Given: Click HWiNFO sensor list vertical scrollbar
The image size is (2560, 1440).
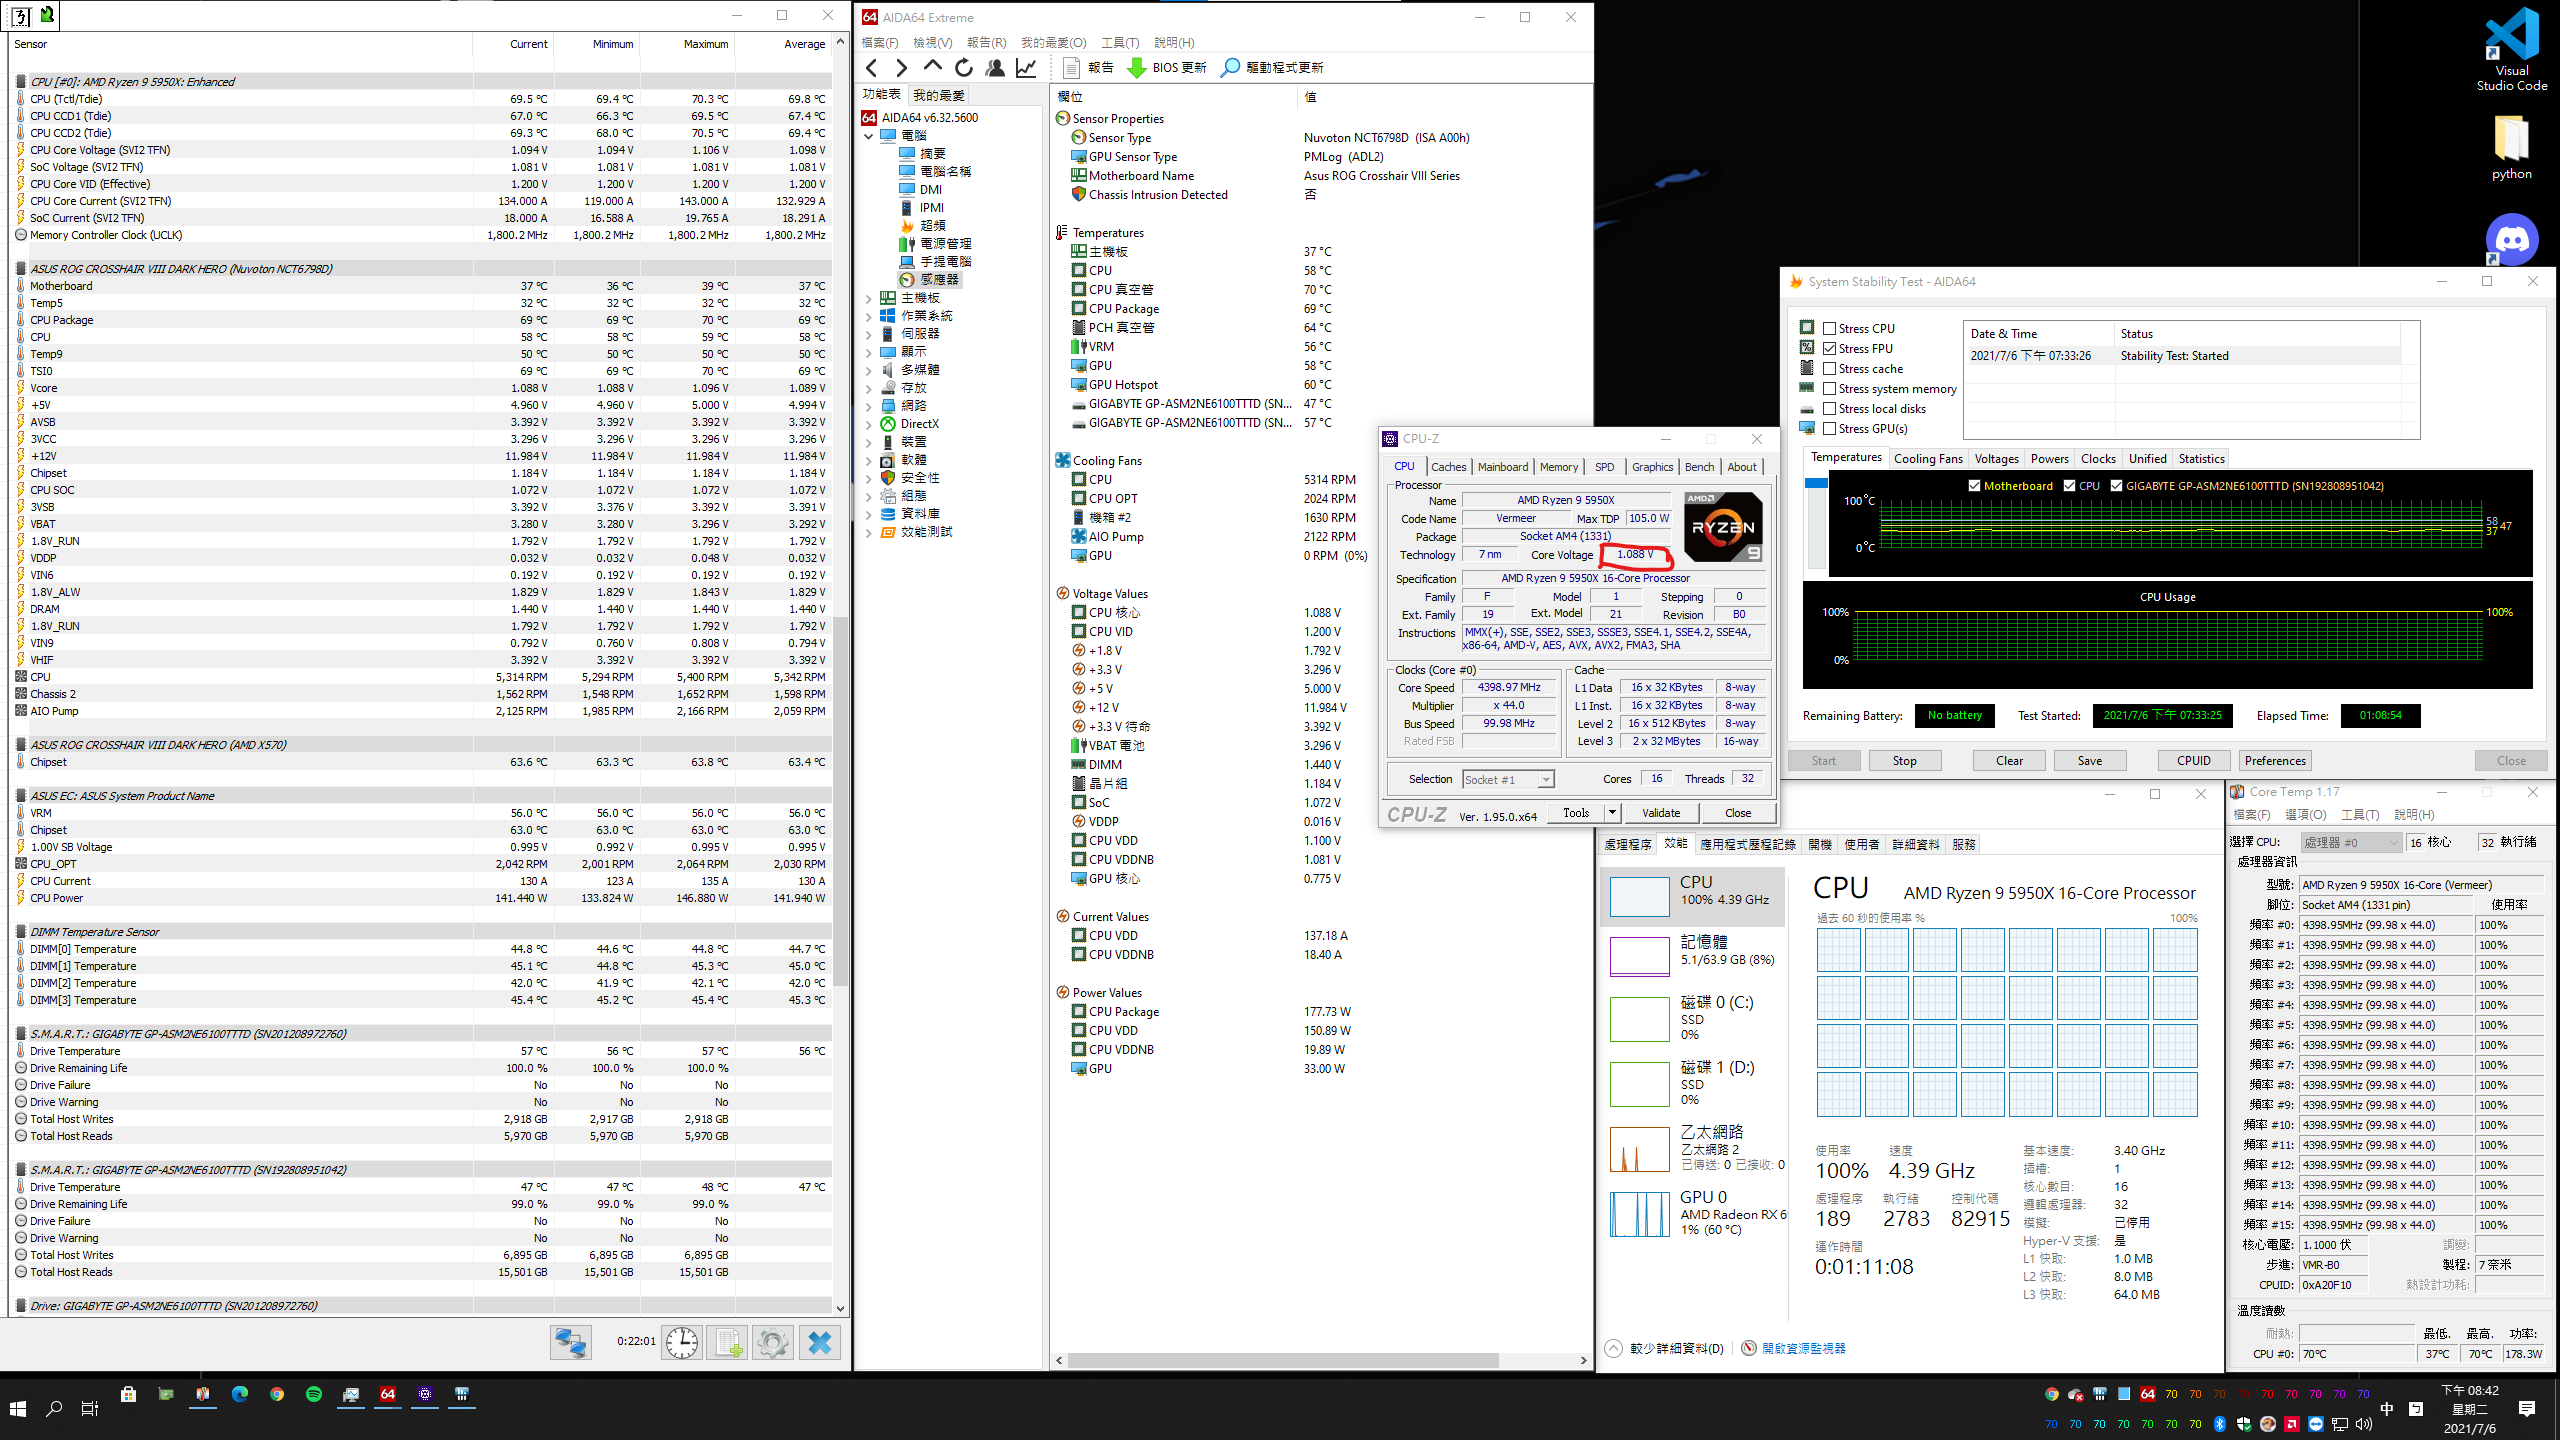Looking at the screenshot, I should (840, 800).
